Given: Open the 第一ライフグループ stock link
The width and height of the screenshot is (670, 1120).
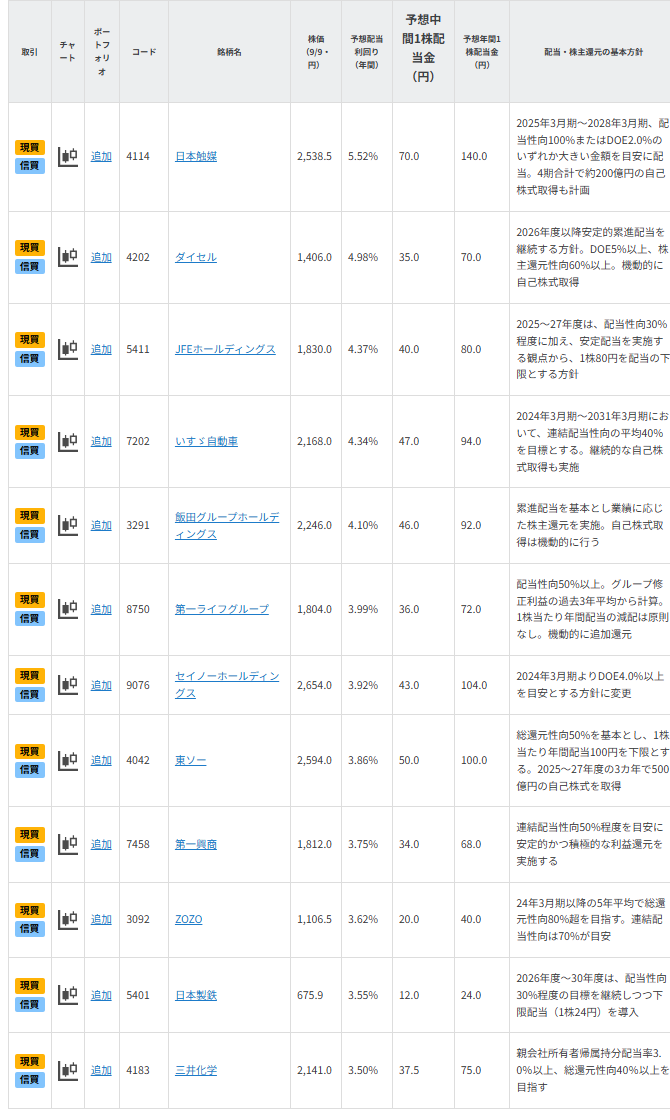Looking at the screenshot, I should [x=222, y=609].
